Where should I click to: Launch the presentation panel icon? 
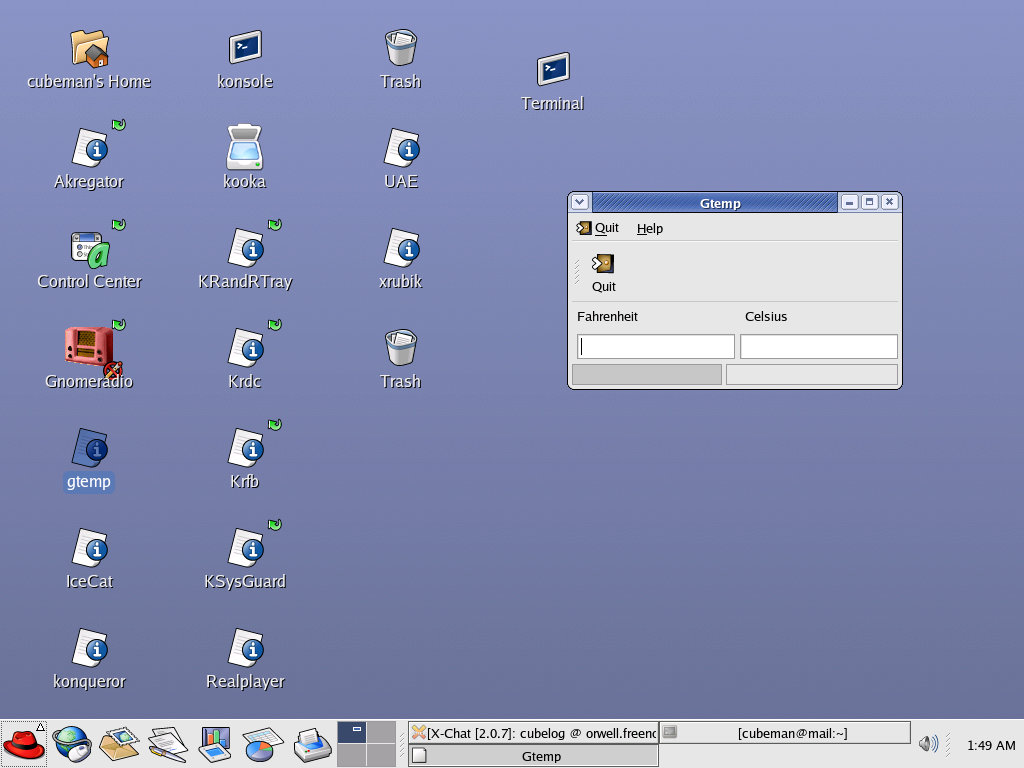click(215, 744)
